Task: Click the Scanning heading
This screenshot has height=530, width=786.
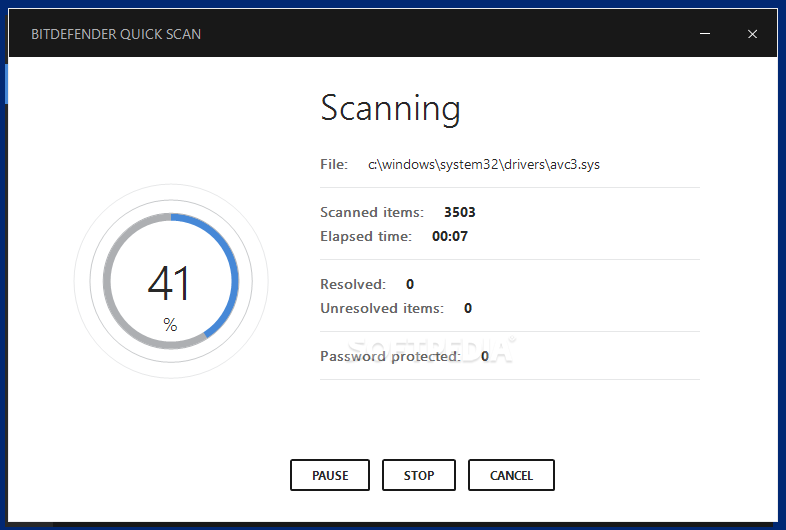Action: pyautogui.click(x=390, y=108)
